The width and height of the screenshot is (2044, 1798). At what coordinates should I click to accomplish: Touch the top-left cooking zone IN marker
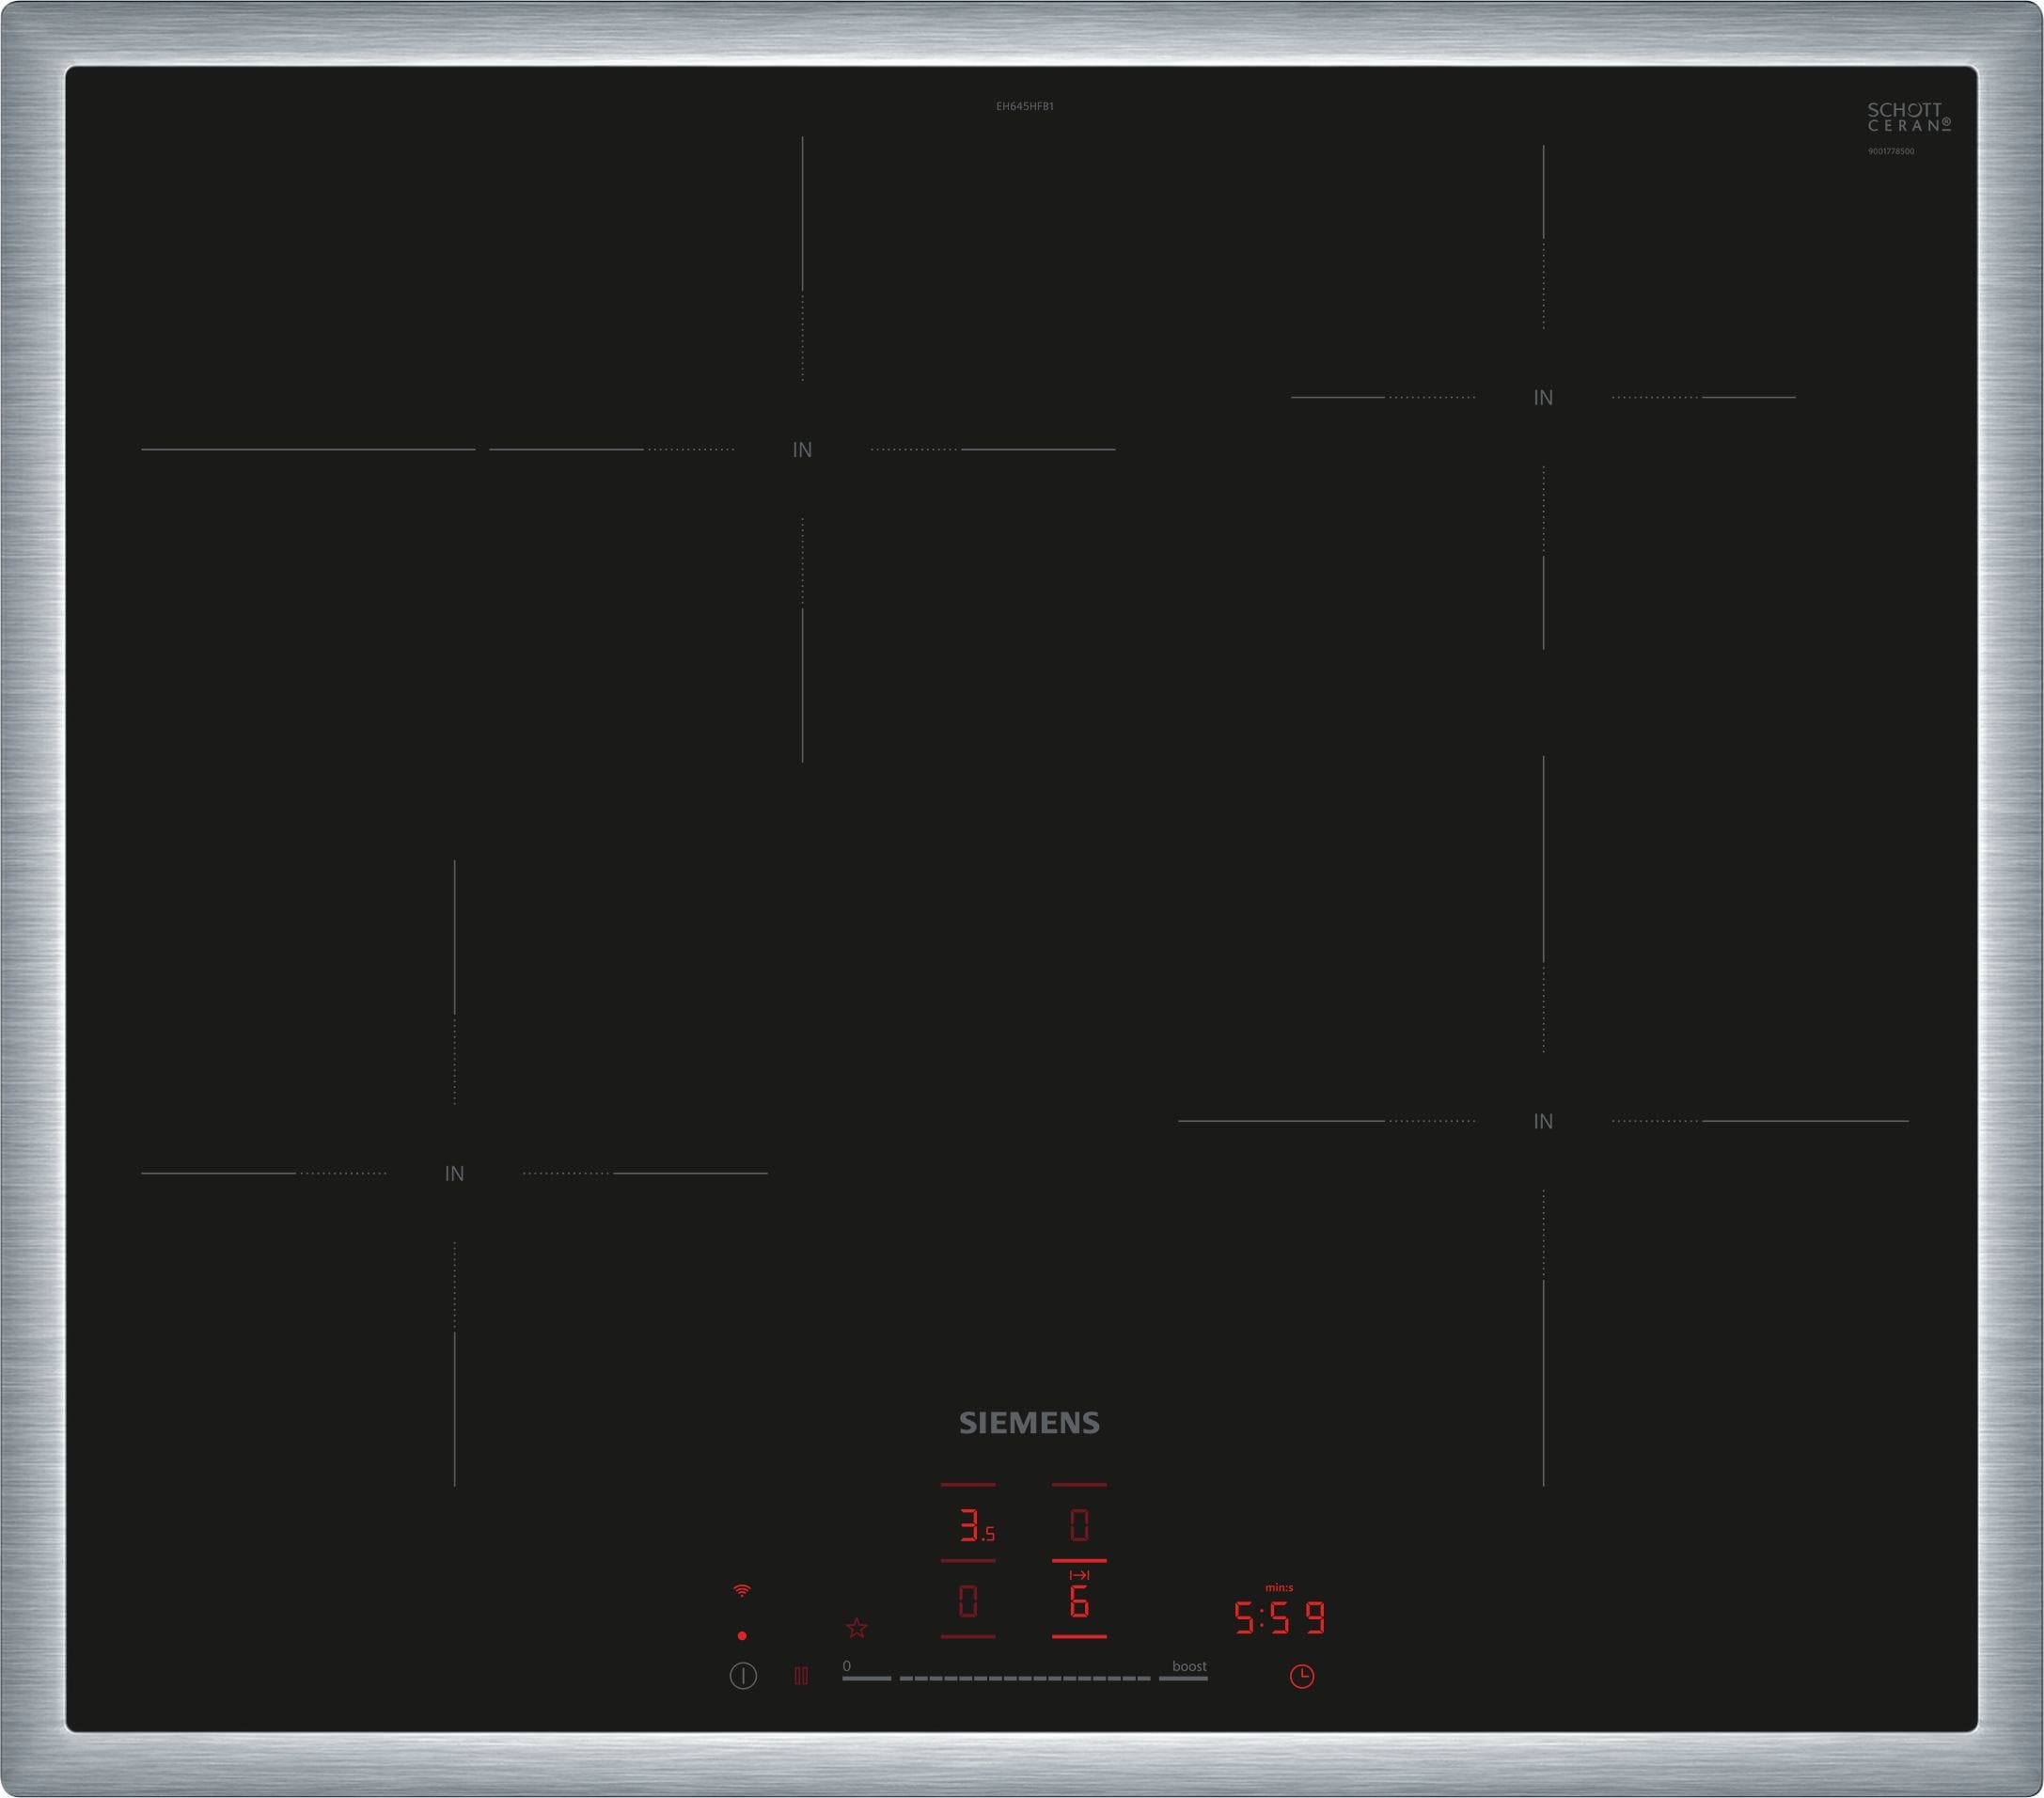pyautogui.click(x=802, y=450)
